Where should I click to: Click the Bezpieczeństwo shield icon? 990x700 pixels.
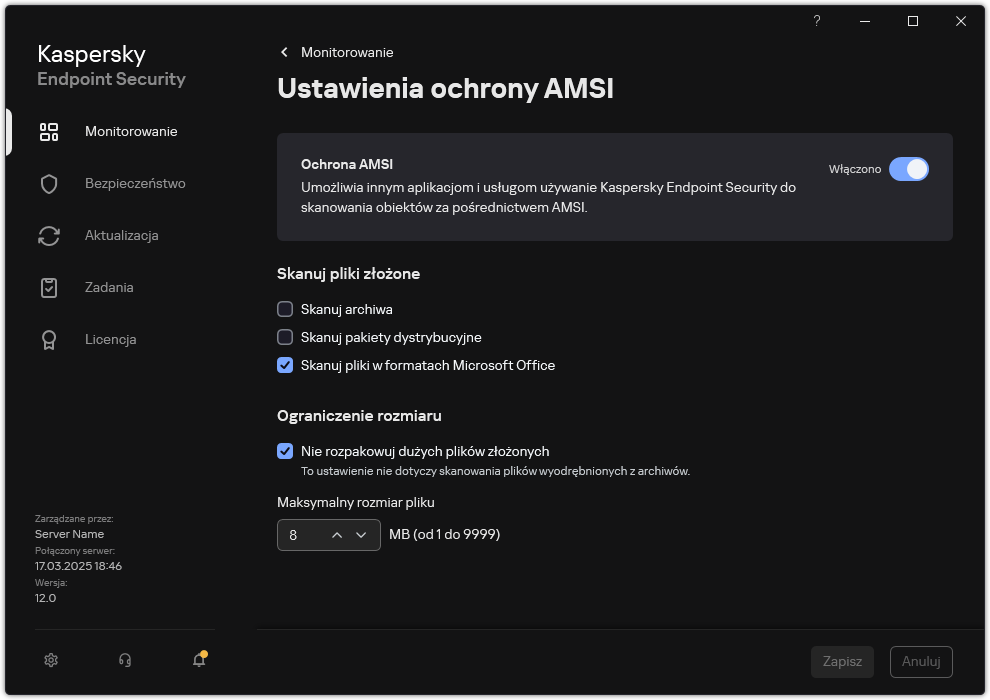tap(49, 184)
